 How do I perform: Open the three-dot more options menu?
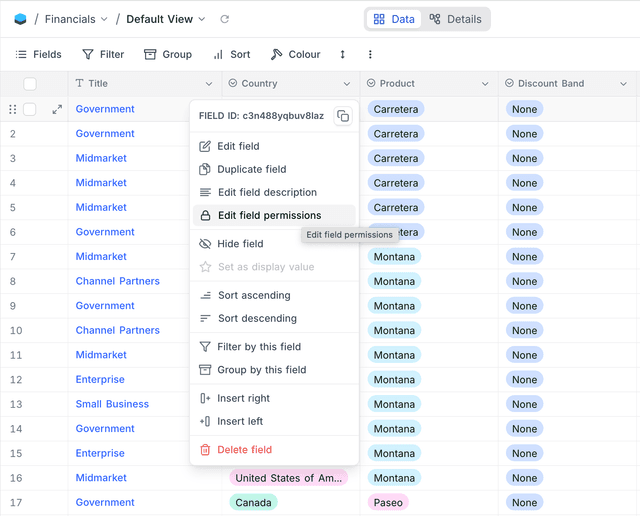click(x=370, y=55)
